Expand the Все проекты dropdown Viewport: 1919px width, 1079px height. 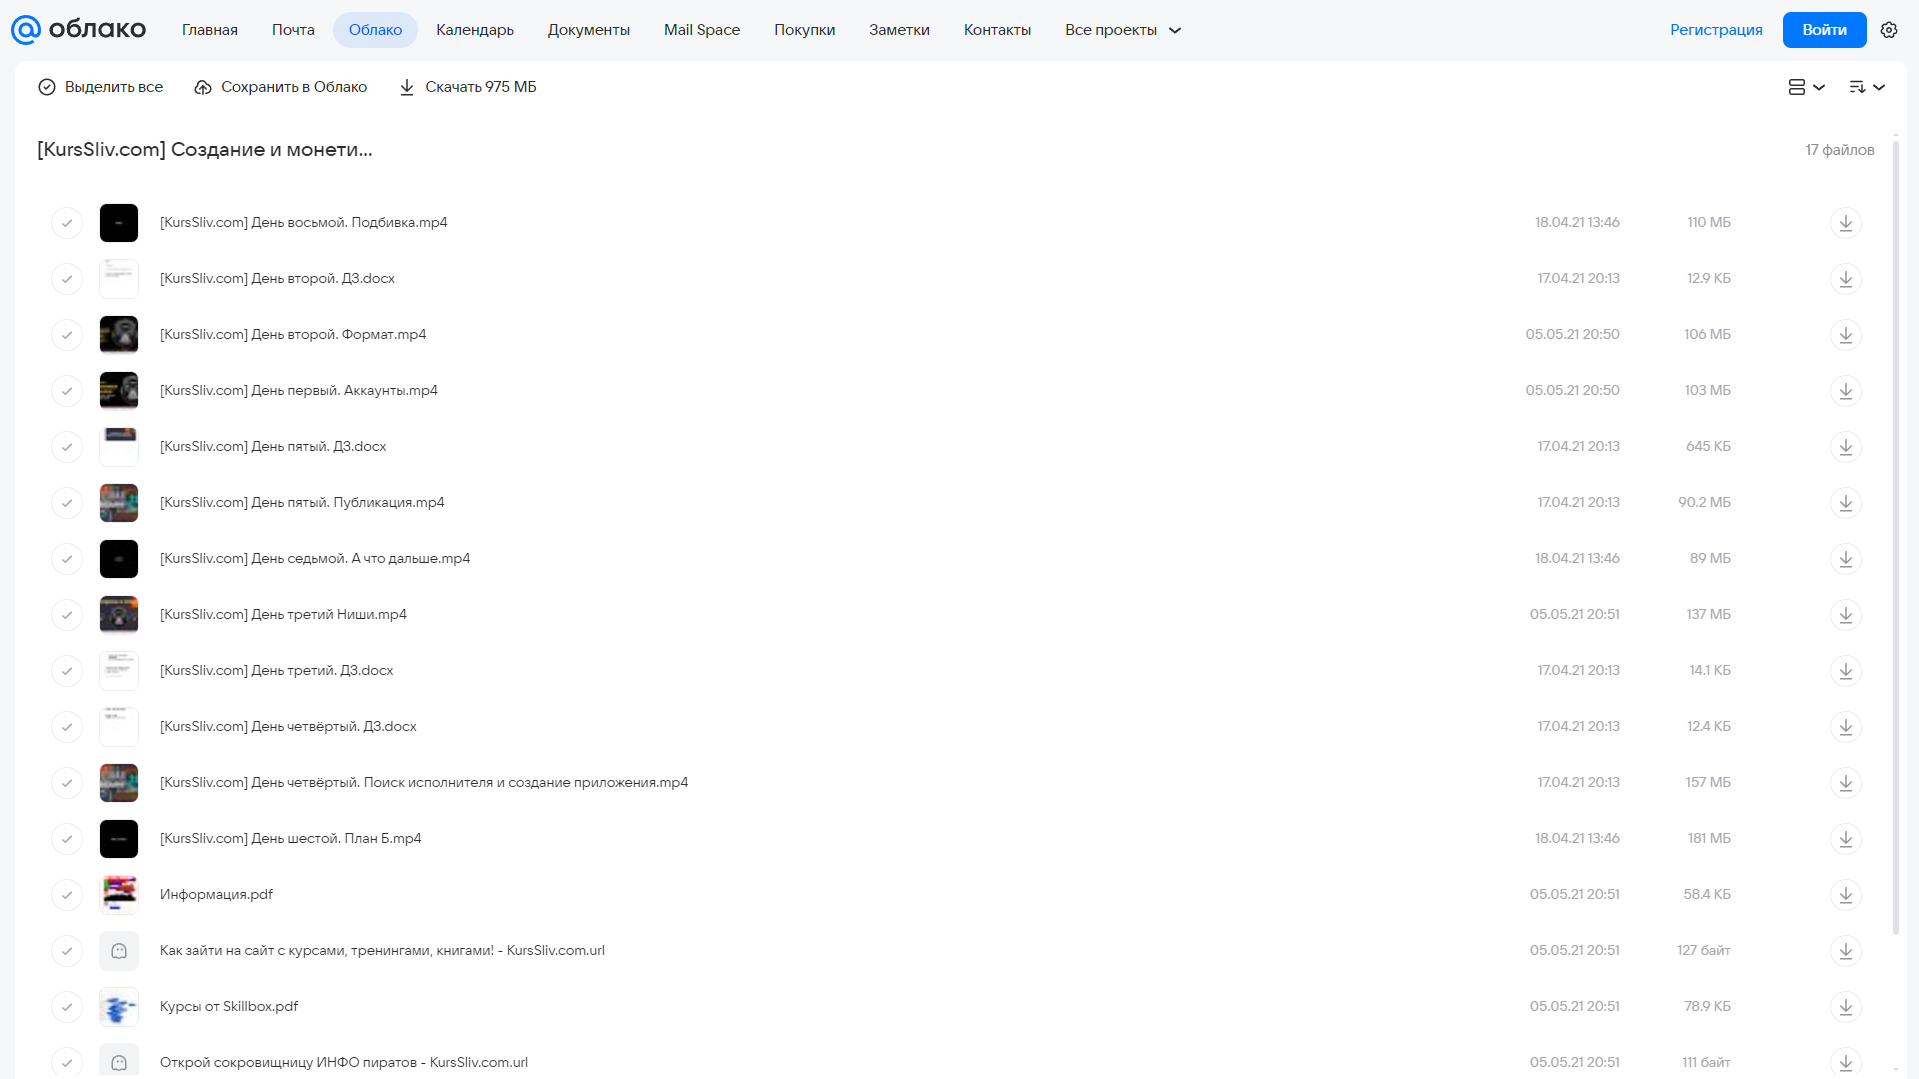coord(1123,30)
